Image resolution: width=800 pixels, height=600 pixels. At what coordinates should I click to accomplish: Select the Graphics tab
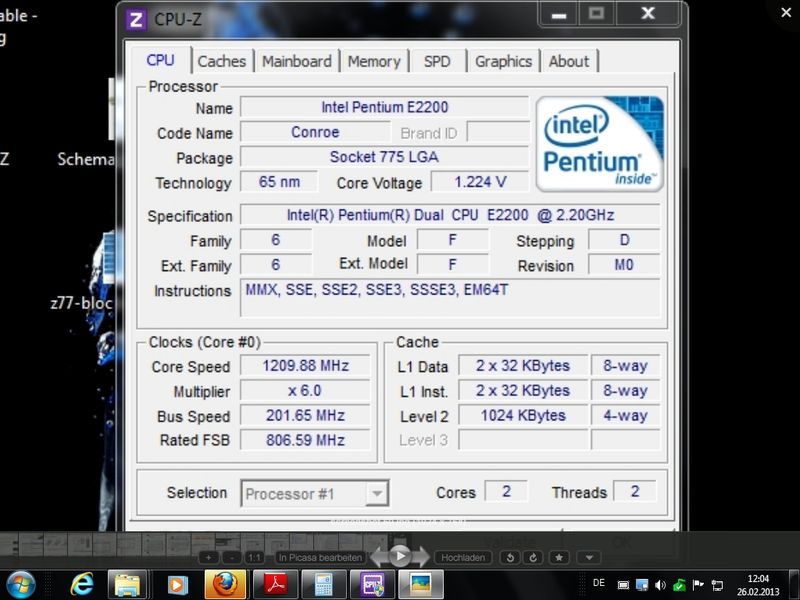(x=503, y=61)
